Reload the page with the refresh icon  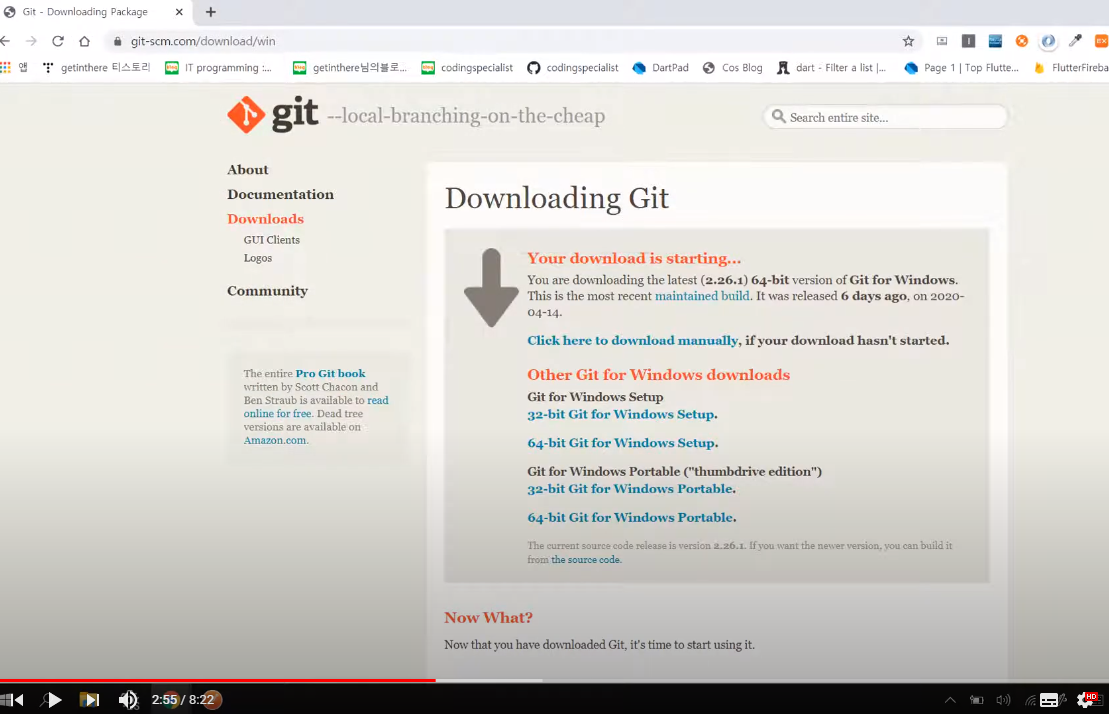click(58, 41)
